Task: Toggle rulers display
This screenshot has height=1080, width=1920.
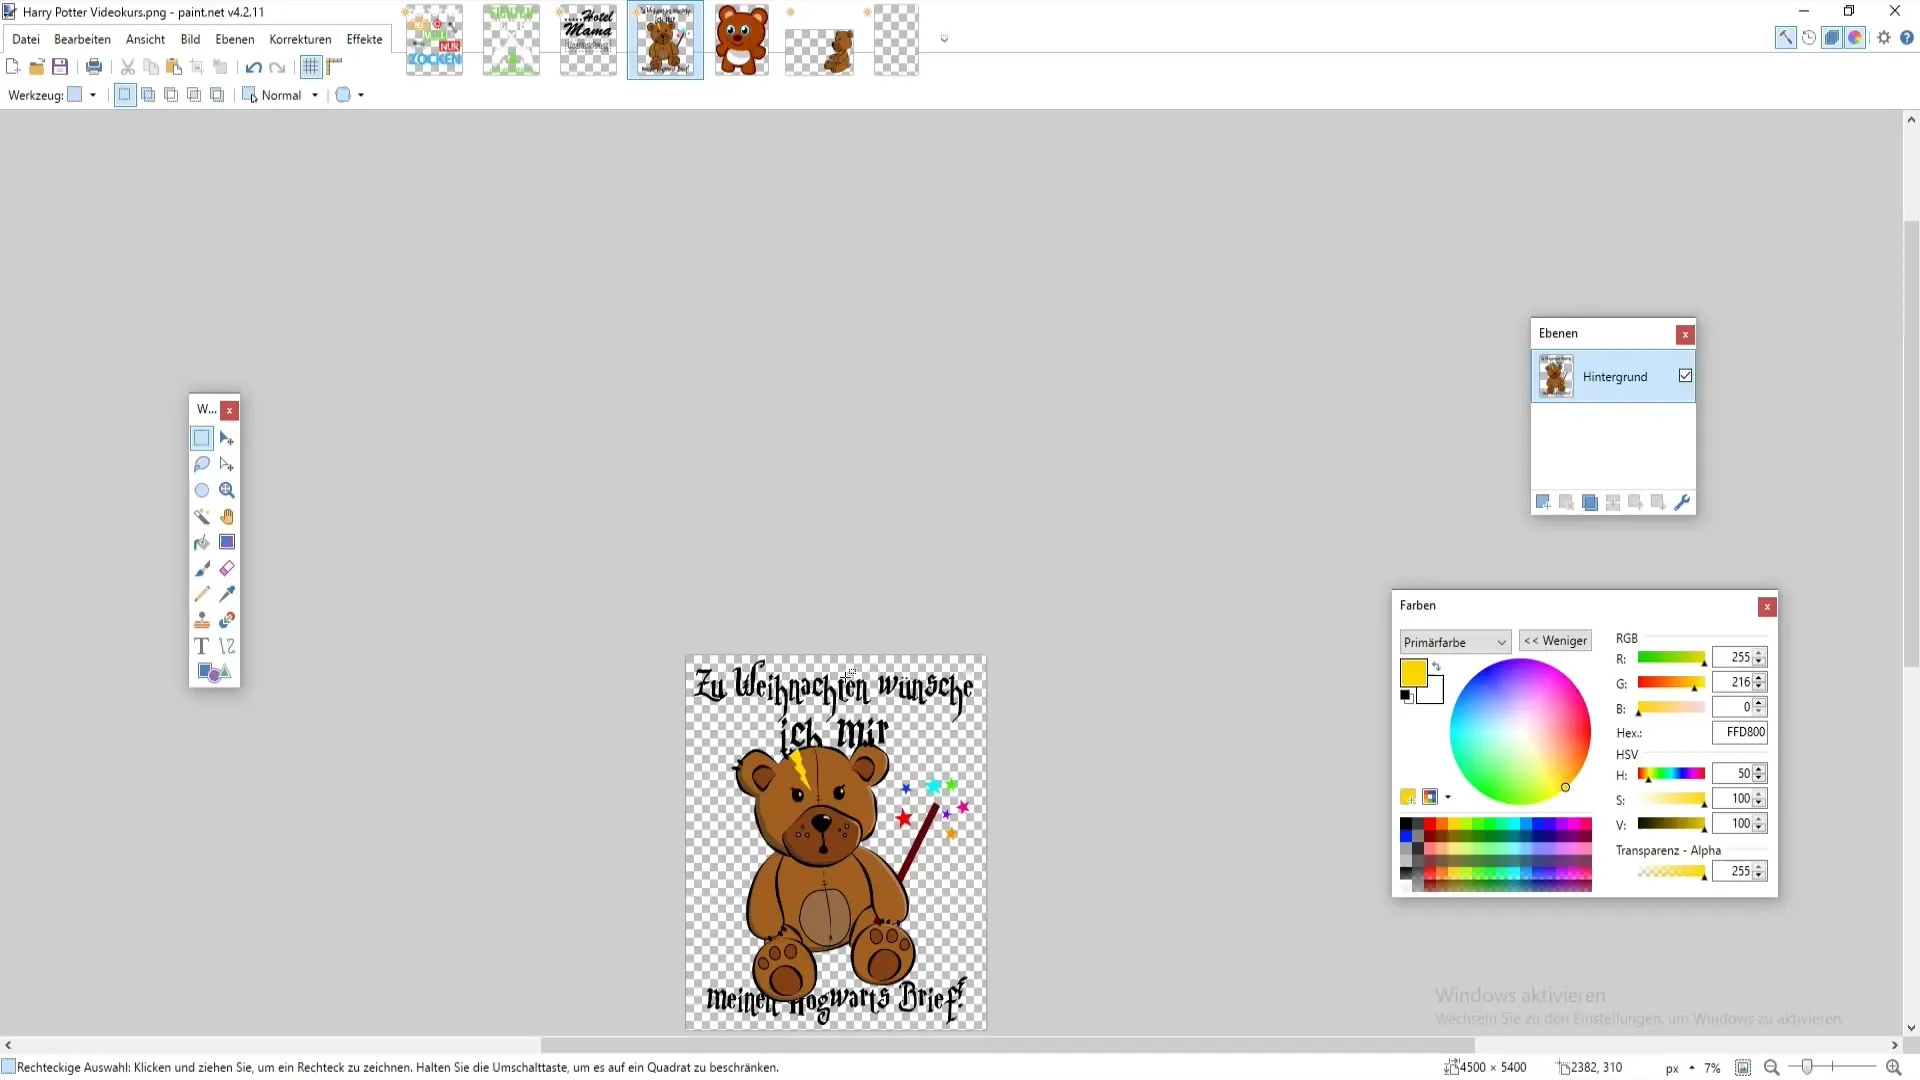Action: [x=334, y=67]
